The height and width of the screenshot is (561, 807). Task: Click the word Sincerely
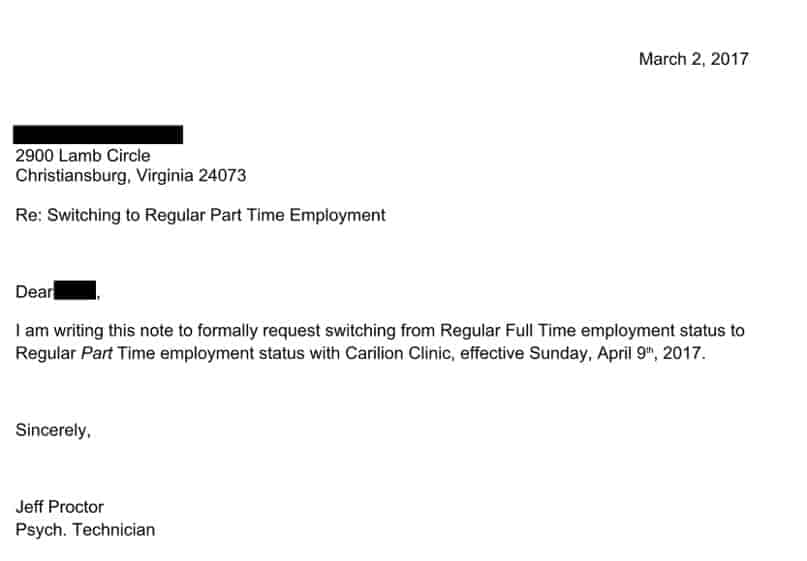[x=53, y=431]
